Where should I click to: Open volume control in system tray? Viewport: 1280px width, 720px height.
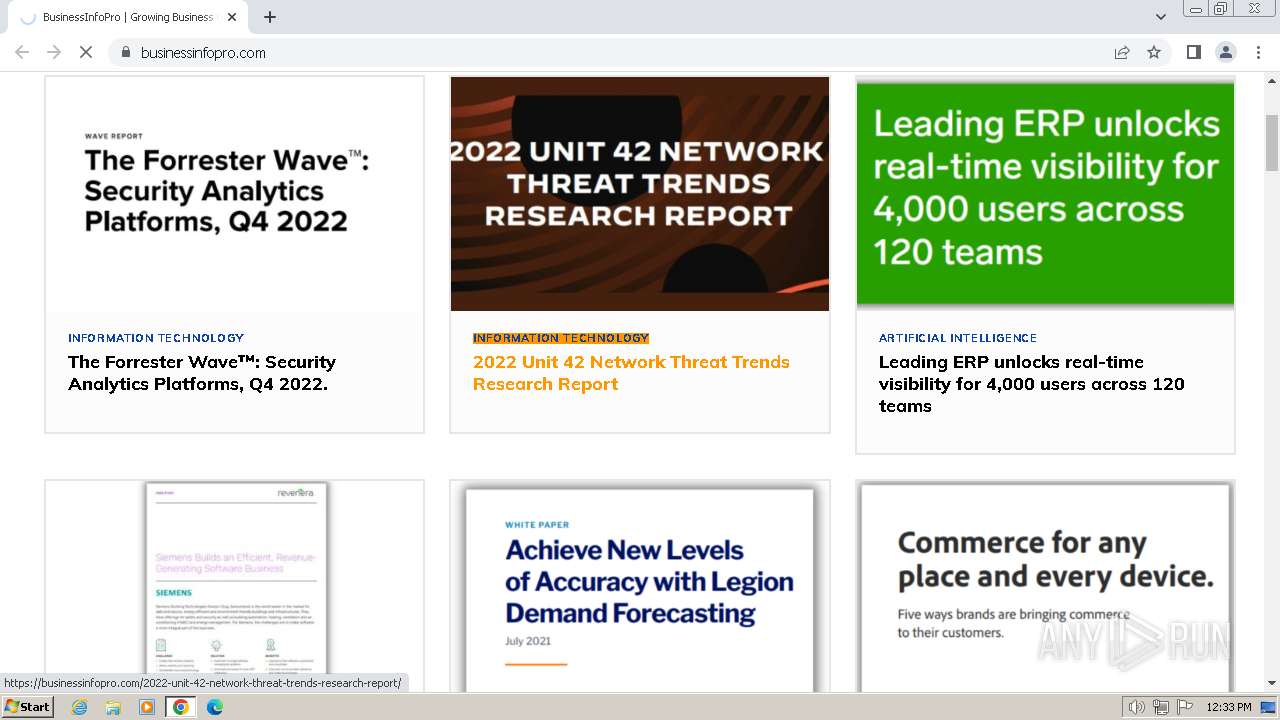tap(1137, 707)
